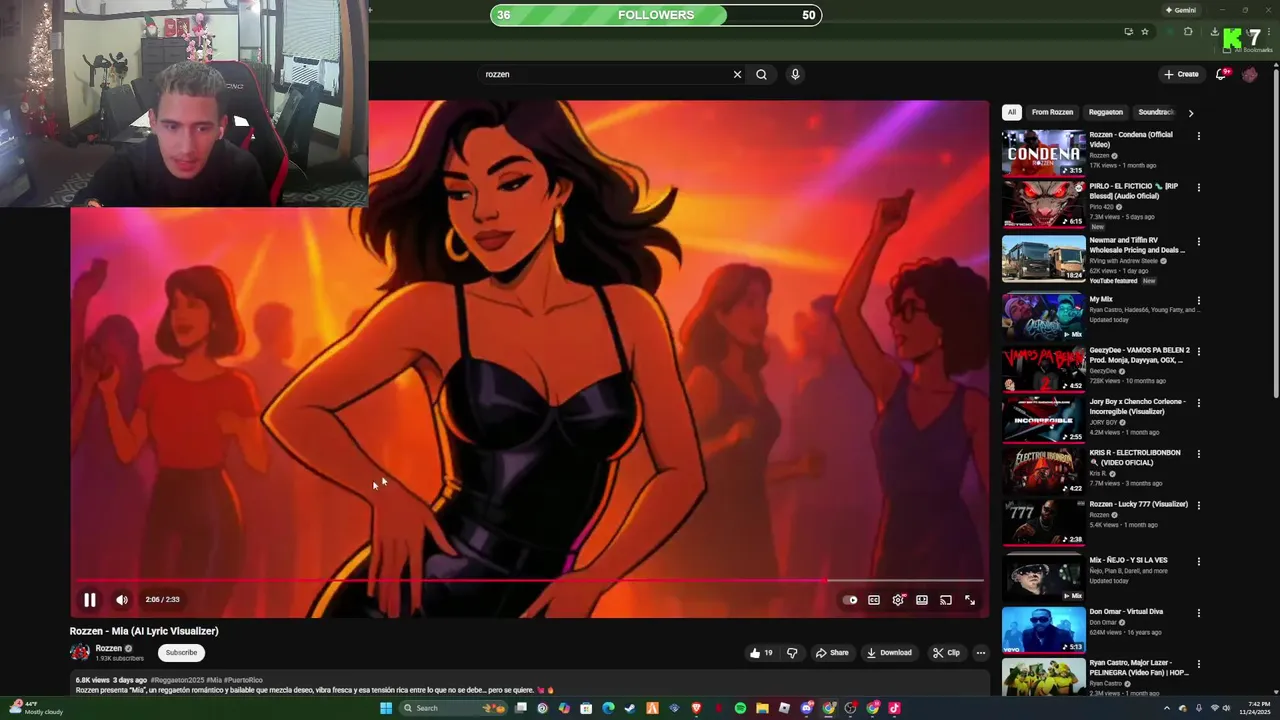Share the Rozzen Mia video
Image resolution: width=1280 pixels, height=720 pixels.
[x=832, y=653]
